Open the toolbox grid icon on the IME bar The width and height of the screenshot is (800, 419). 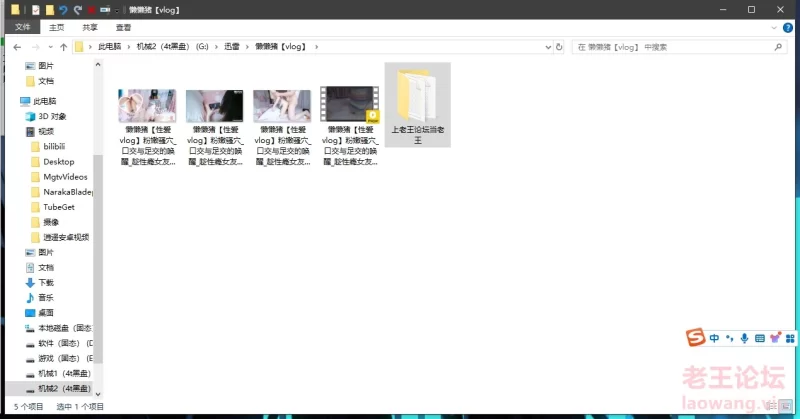(x=790, y=338)
